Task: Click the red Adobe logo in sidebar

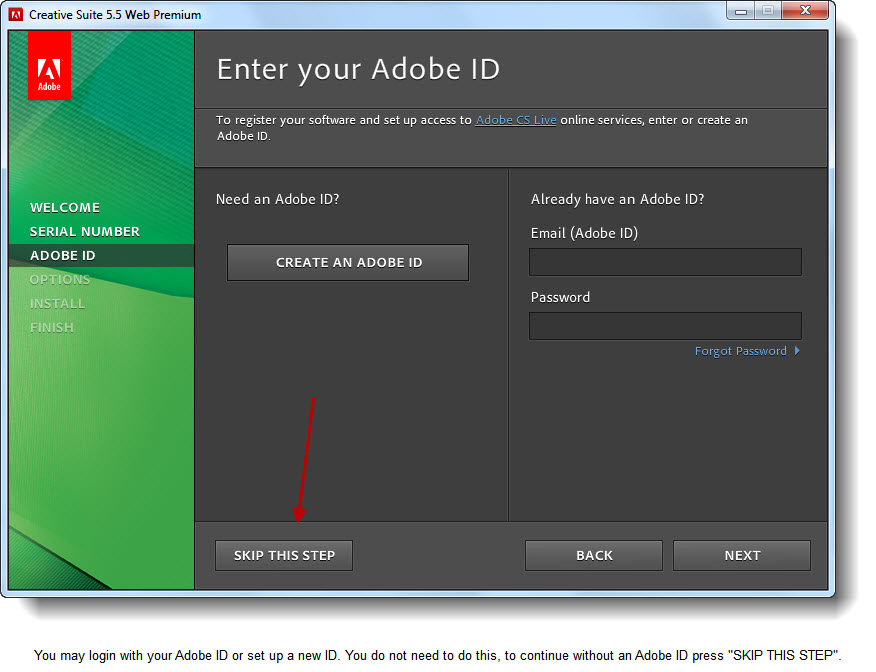Action: (49, 66)
